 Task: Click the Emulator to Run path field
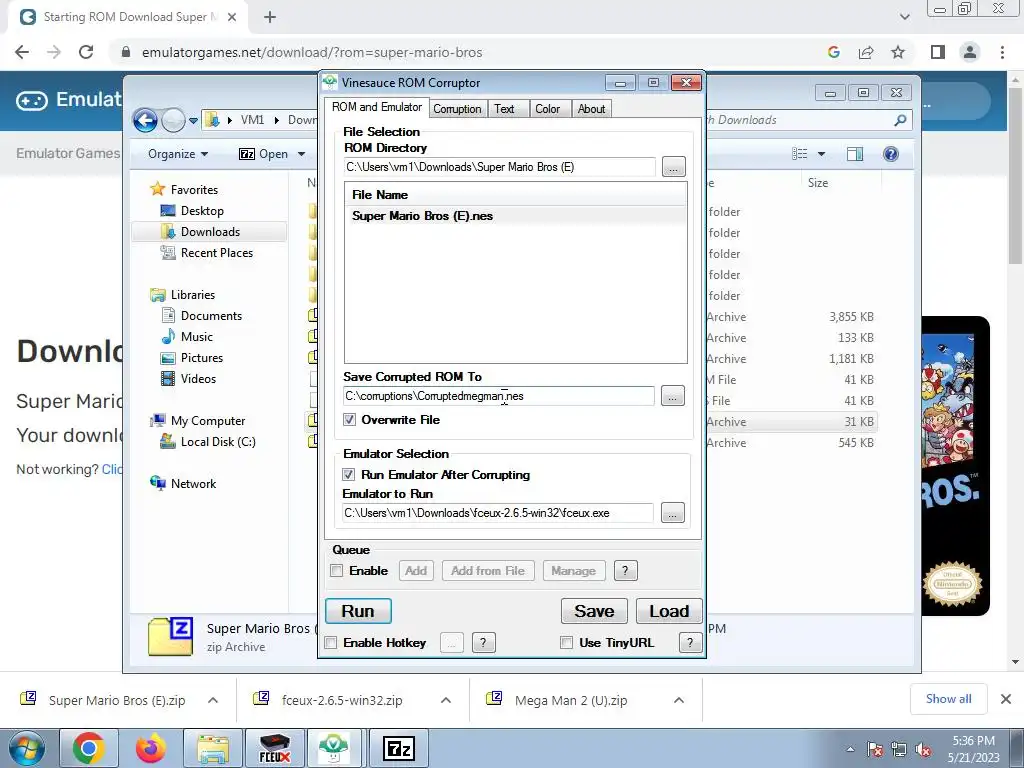pos(497,513)
